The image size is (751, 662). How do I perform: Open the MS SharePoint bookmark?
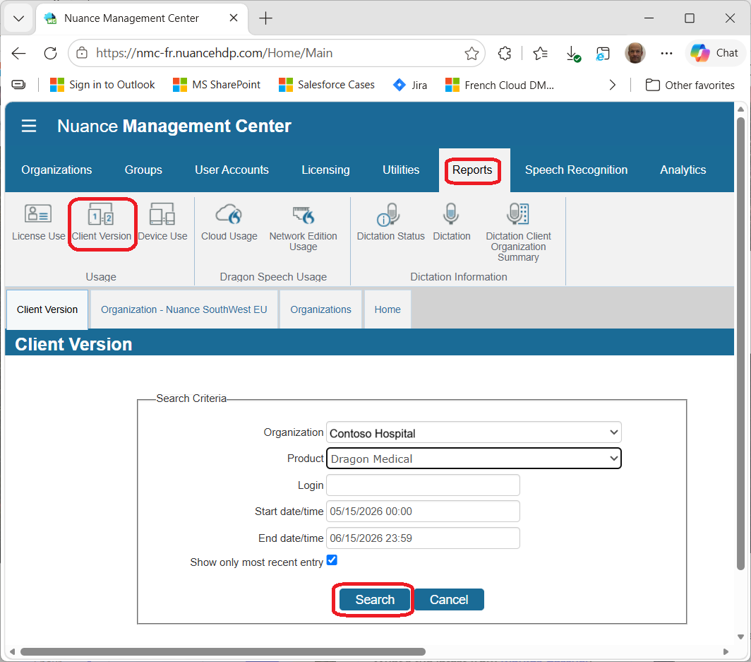click(216, 85)
